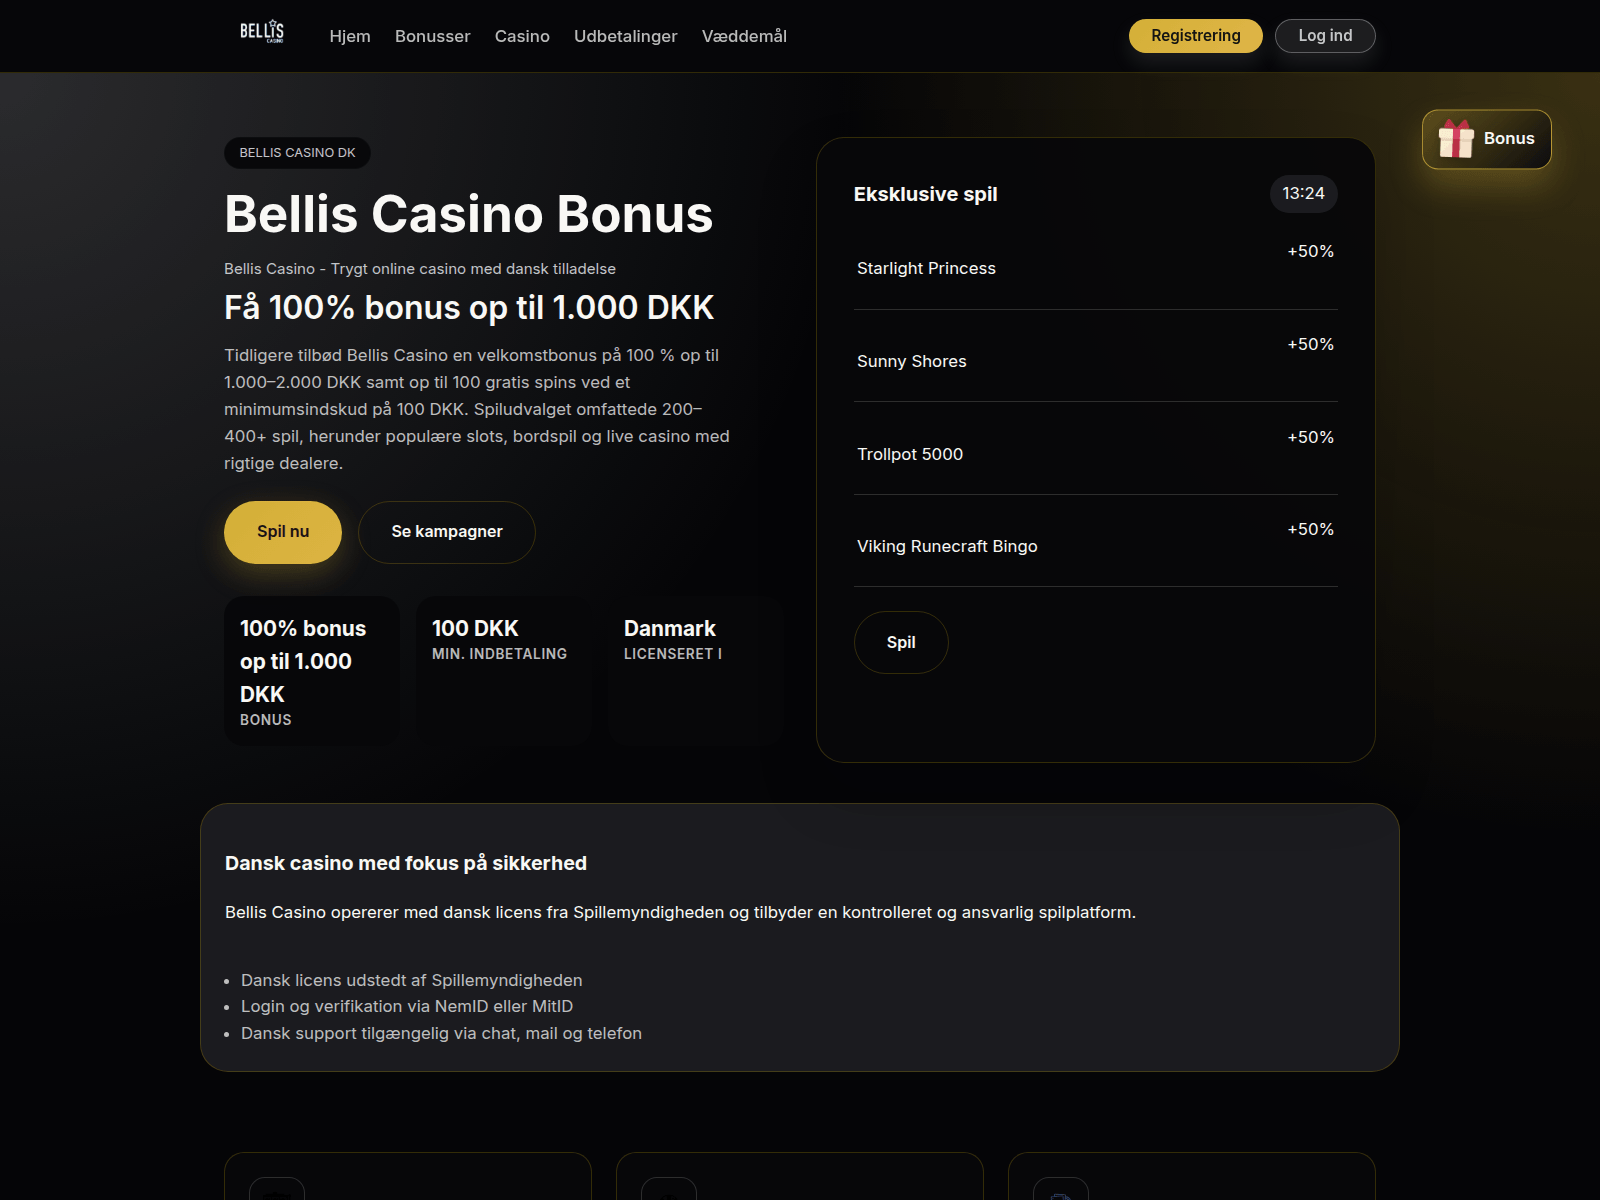The height and width of the screenshot is (1200, 1600).
Task: Click the 100 DKK min. indbetaling card
Action: [x=504, y=671]
